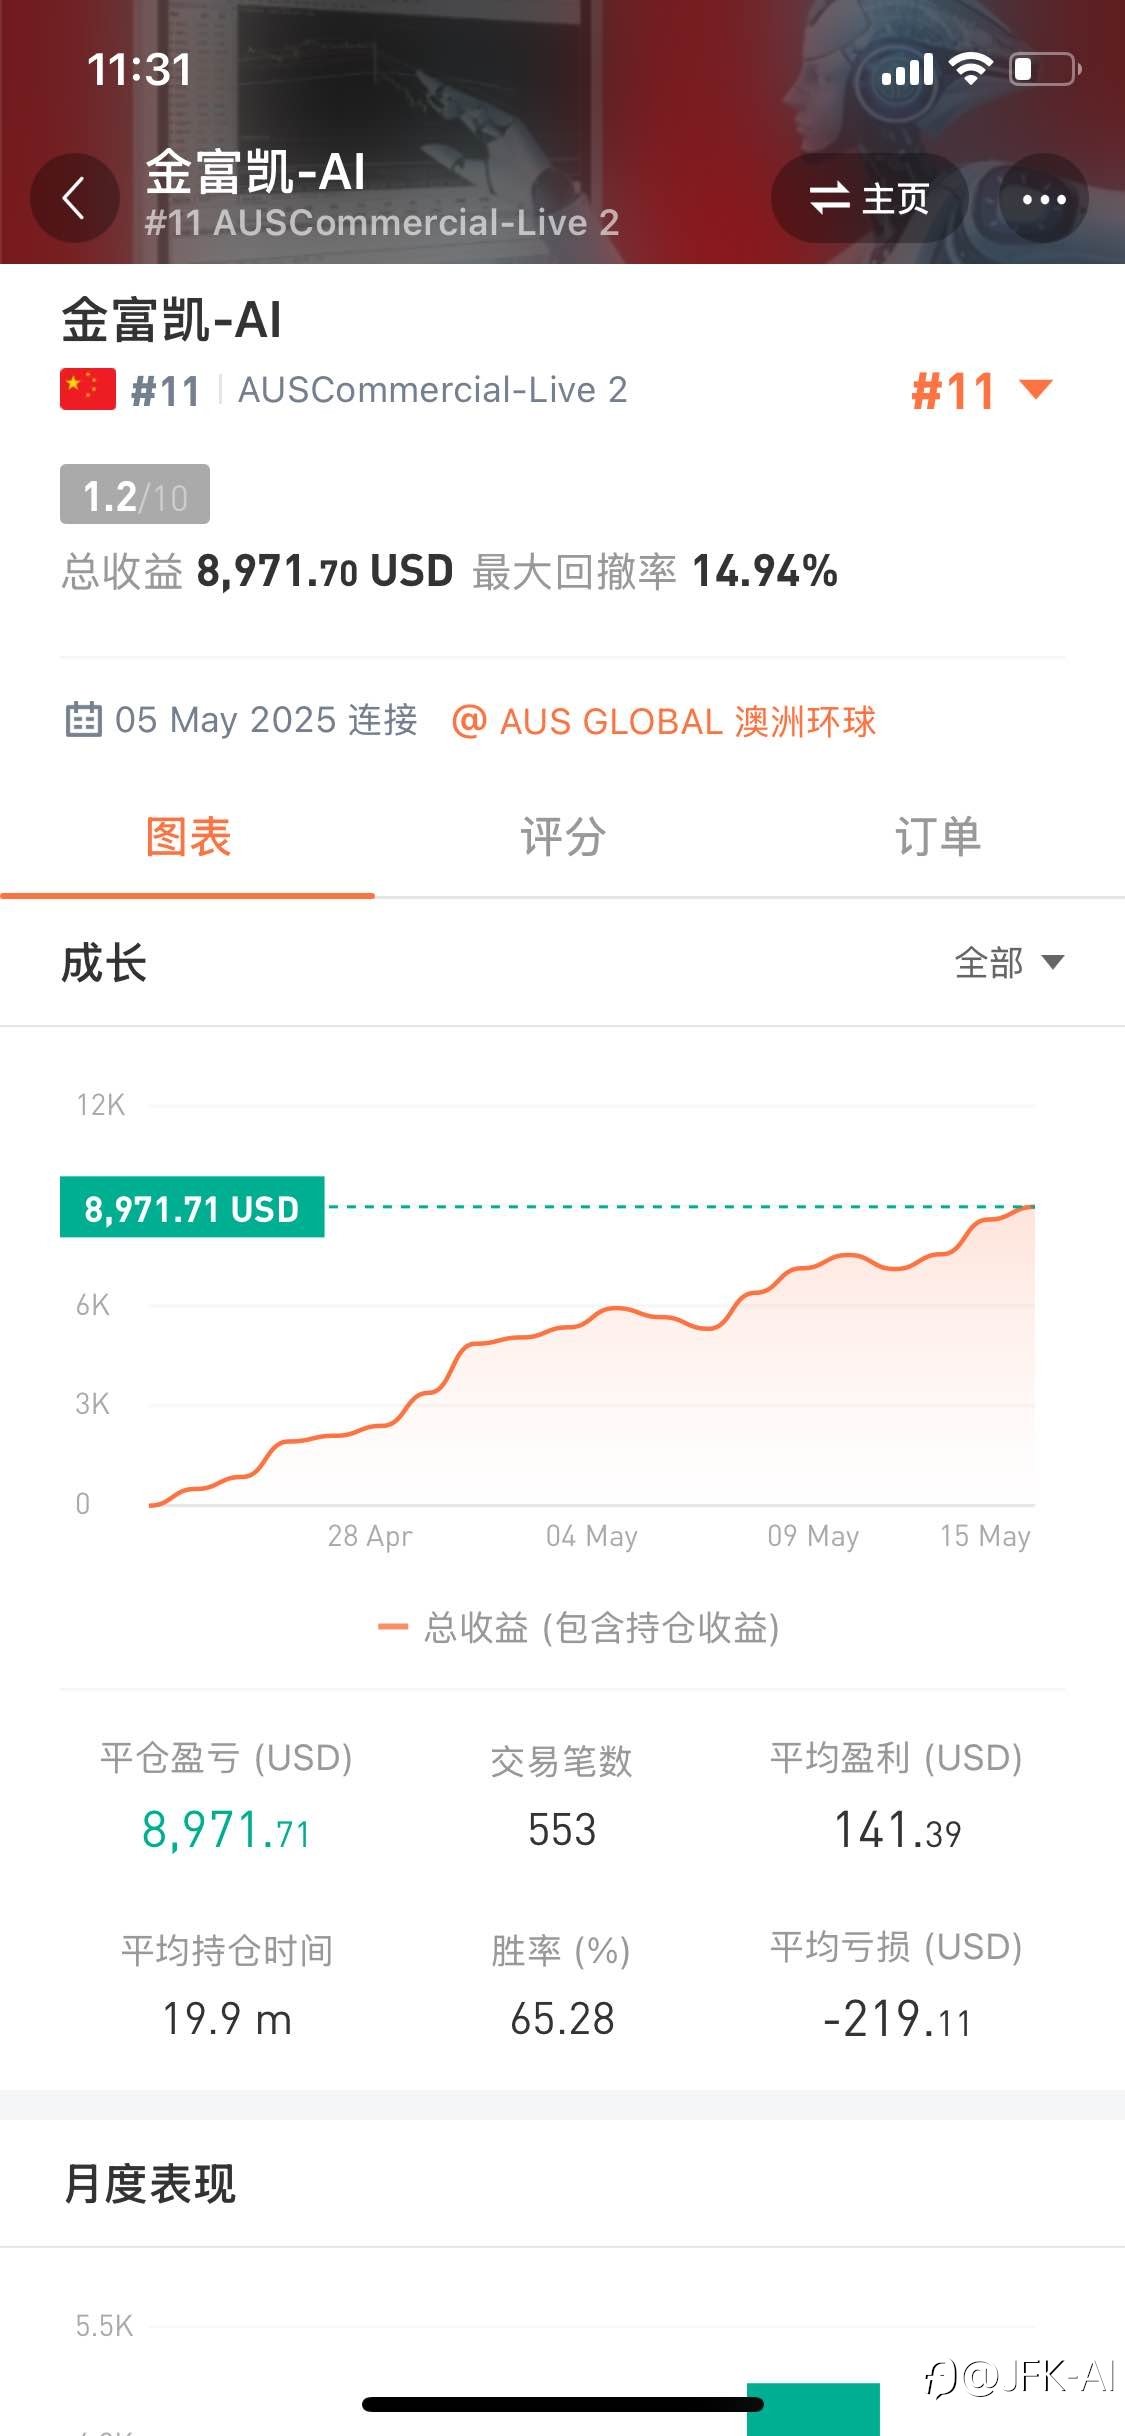Switch to the 评分 tab
1125x2436 pixels.
tap(562, 837)
